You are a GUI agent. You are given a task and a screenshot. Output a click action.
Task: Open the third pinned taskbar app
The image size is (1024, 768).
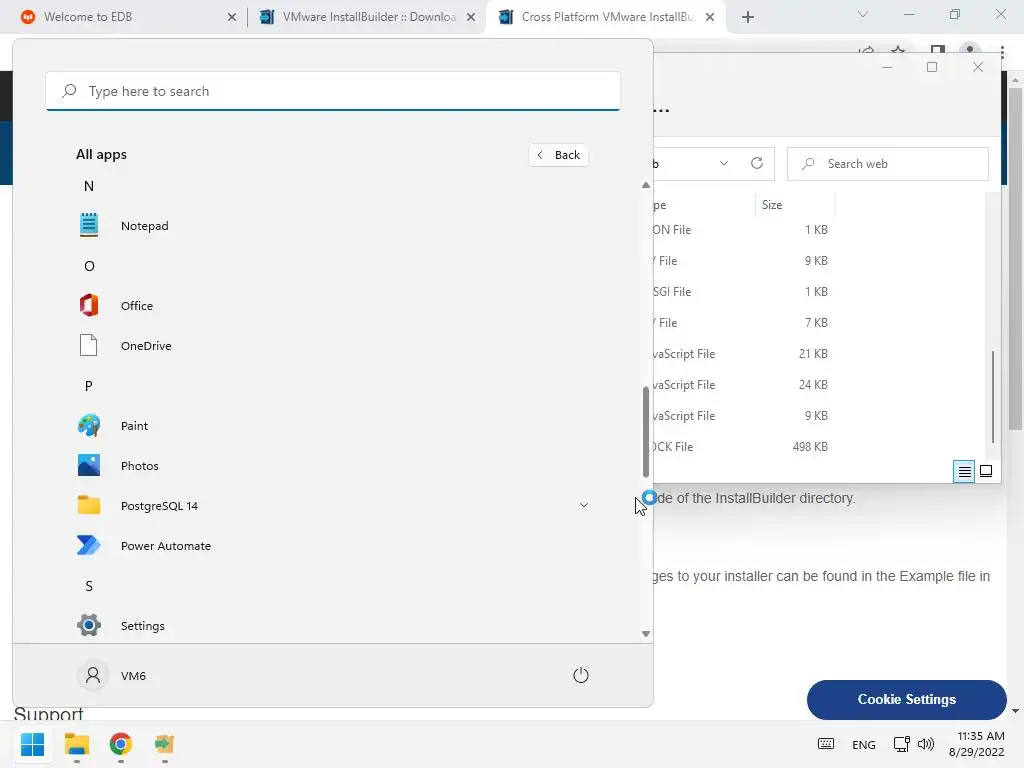point(164,744)
